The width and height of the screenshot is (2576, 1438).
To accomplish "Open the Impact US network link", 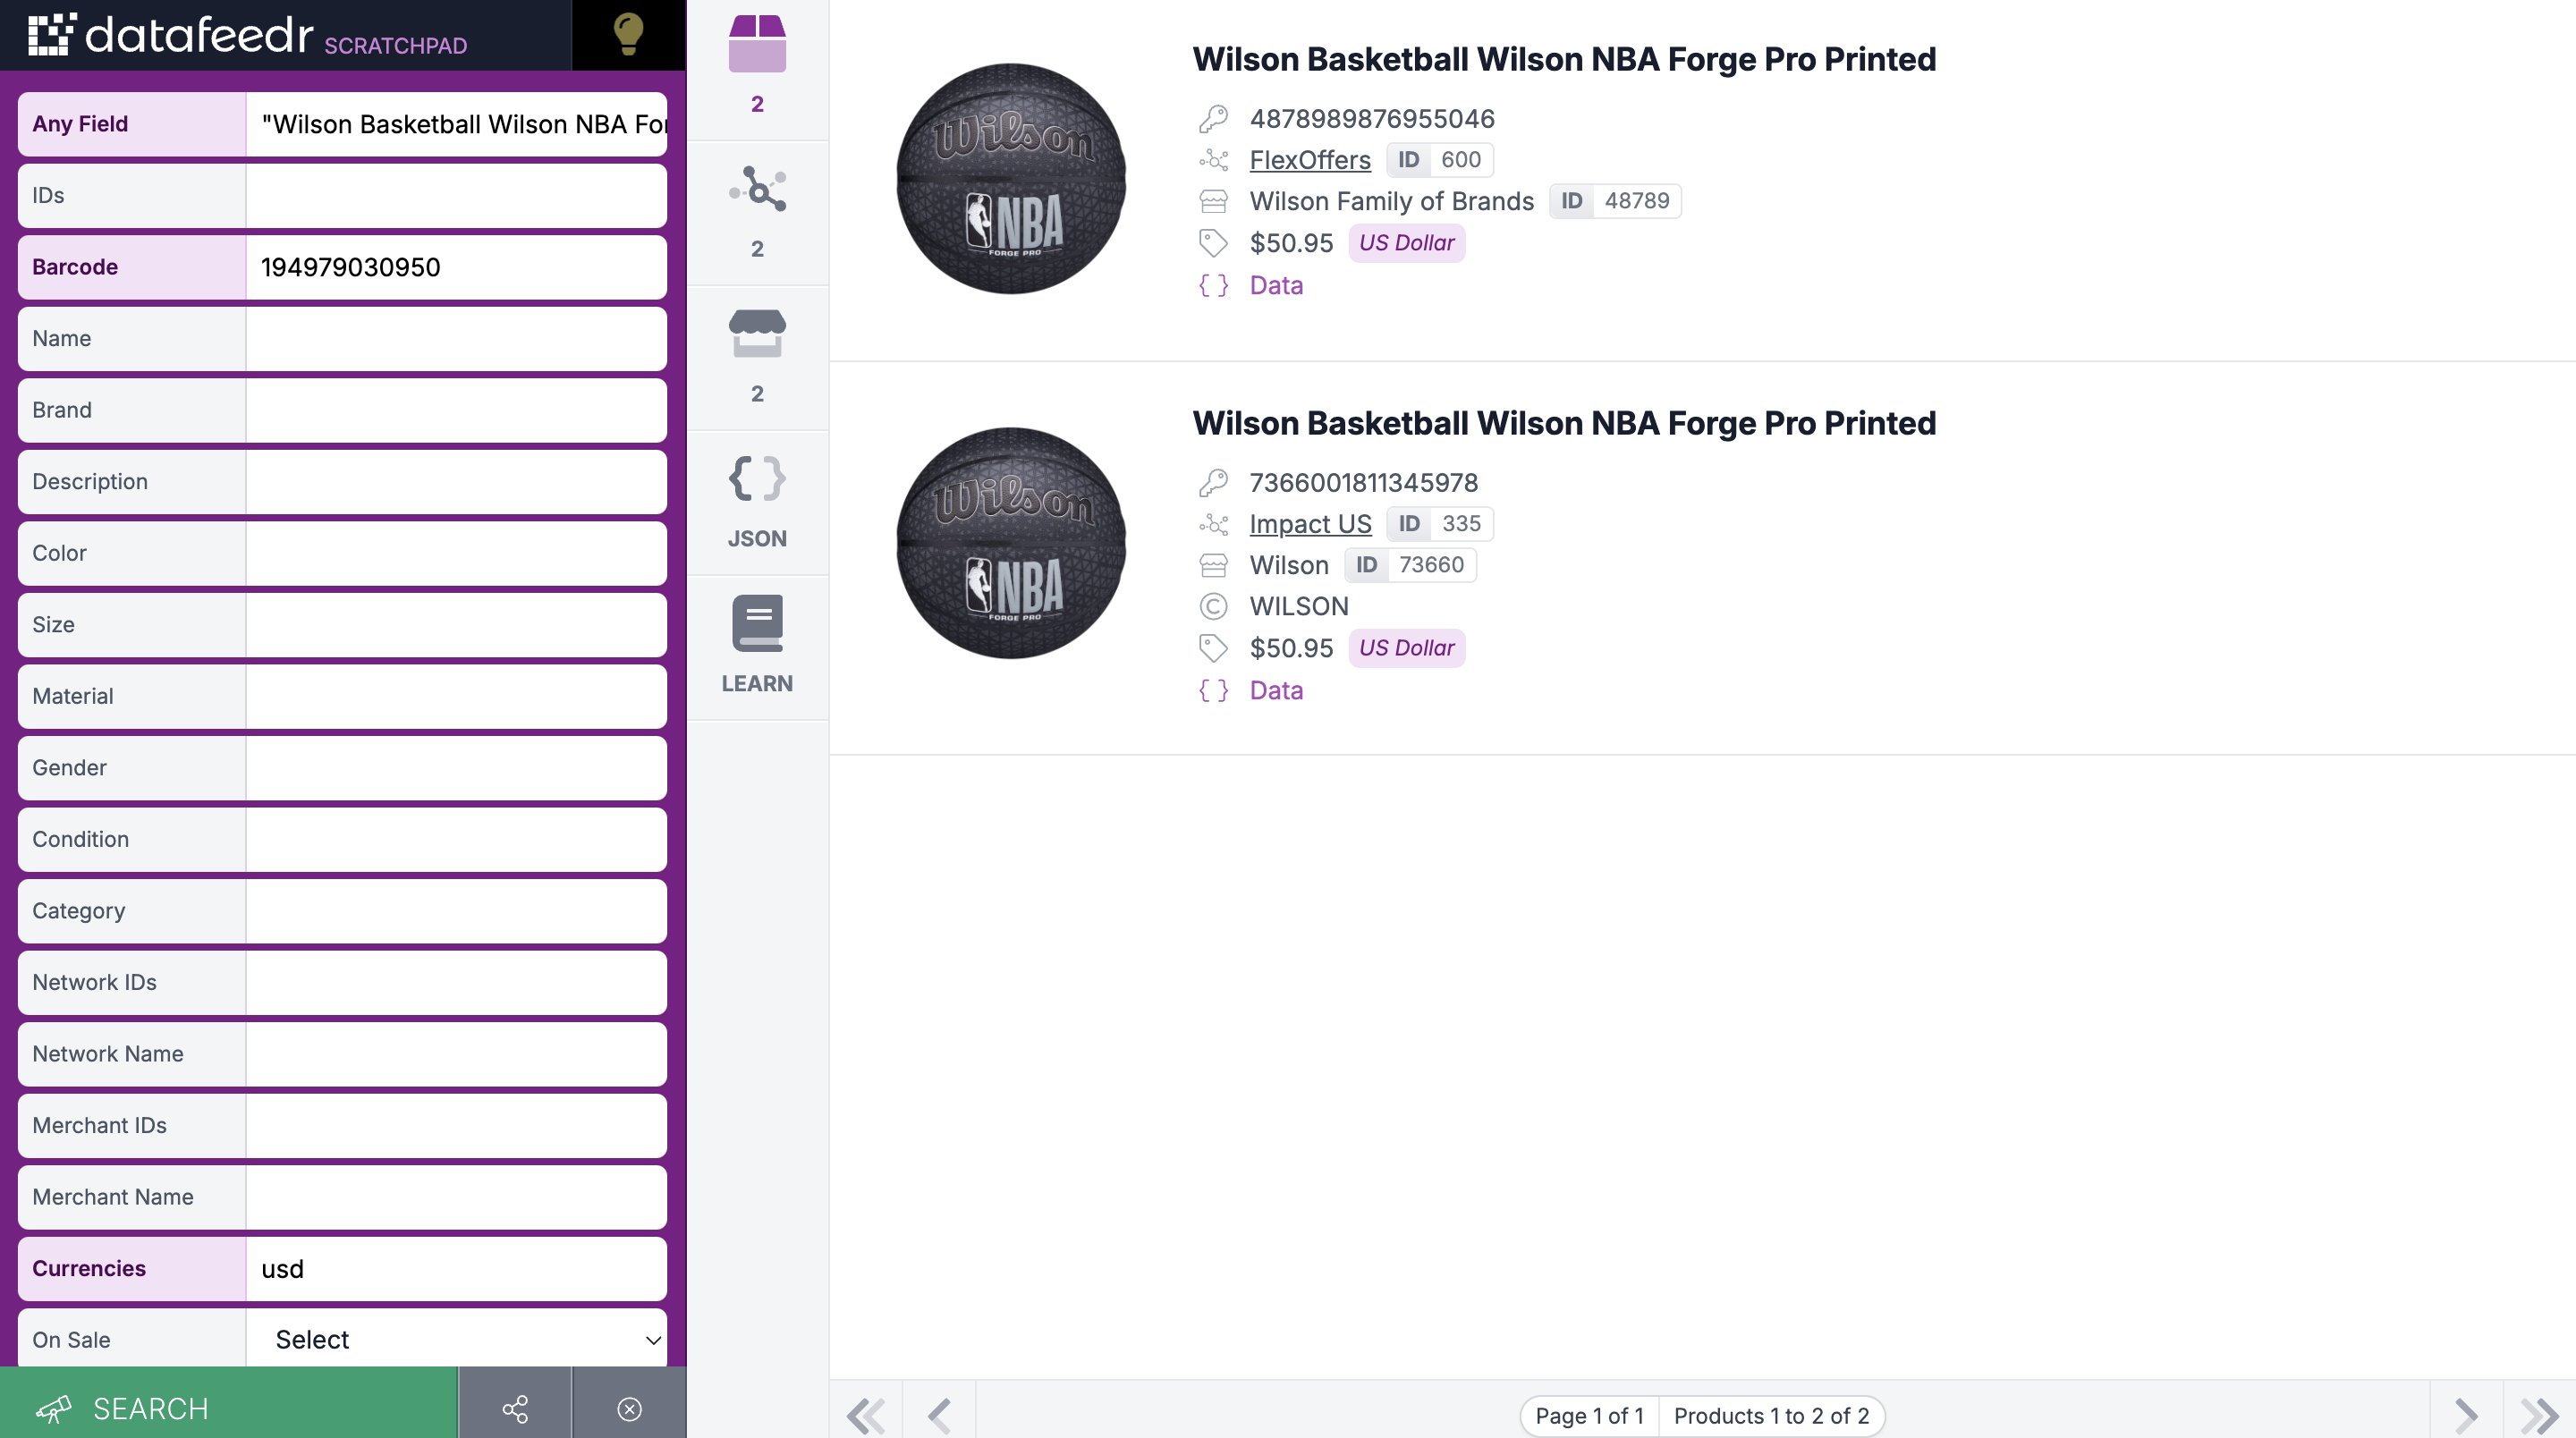I will pyautogui.click(x=1310, y=524).
